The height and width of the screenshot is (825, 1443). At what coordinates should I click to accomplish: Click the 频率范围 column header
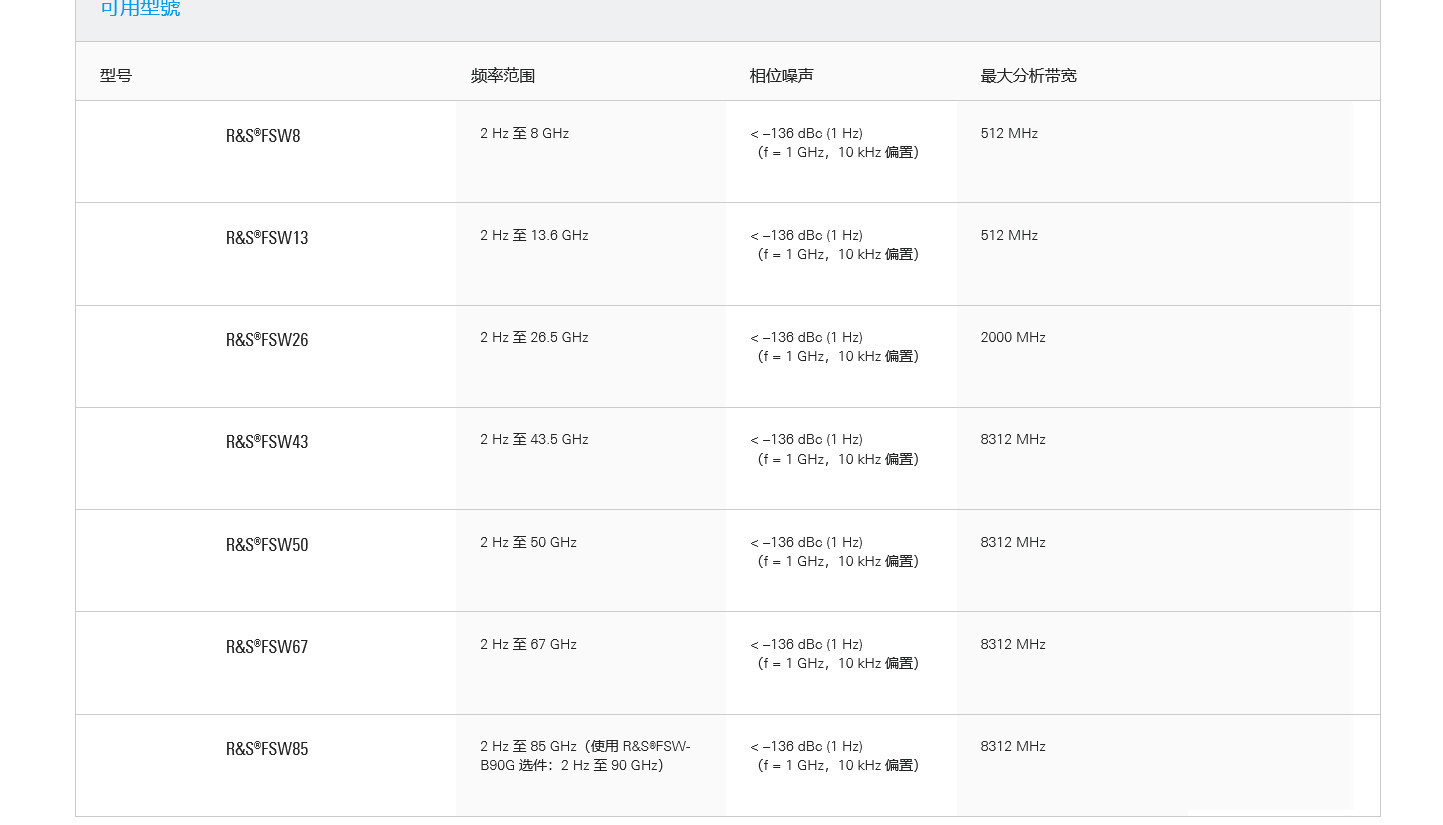(503, 76)
